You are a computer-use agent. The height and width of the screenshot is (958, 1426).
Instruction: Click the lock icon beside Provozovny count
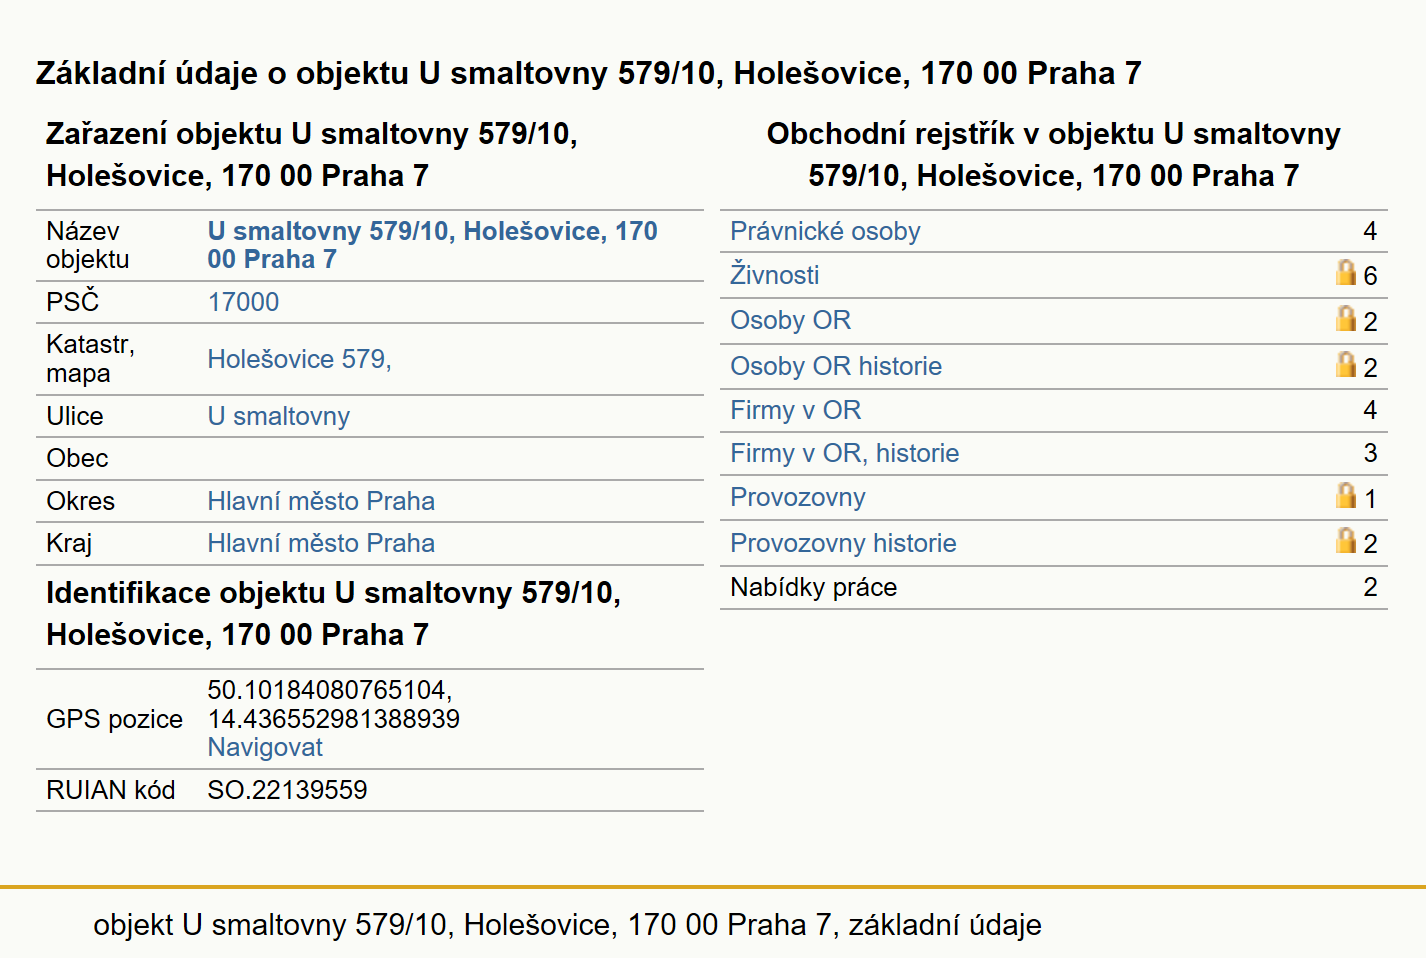(1346, 496)
